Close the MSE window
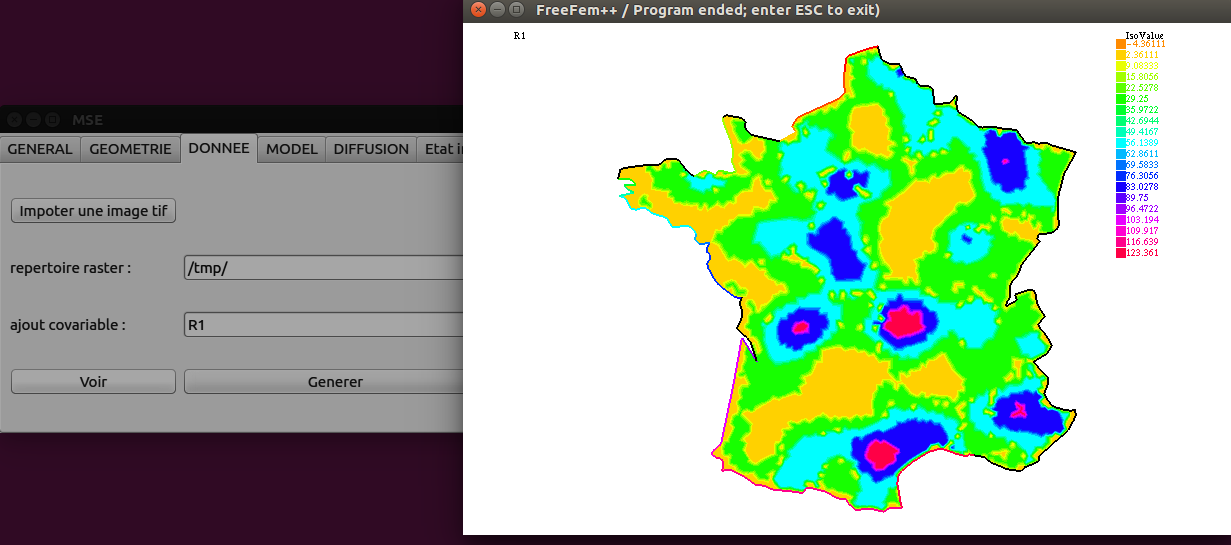Screen dimensions: 1231x545 coord(15,119)
